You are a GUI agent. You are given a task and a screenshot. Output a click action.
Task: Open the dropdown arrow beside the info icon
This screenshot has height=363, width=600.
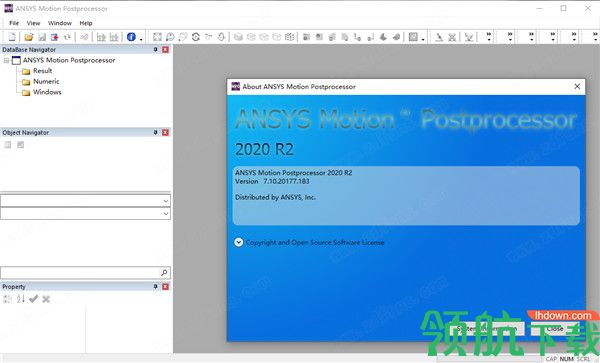tap(141, 39)
